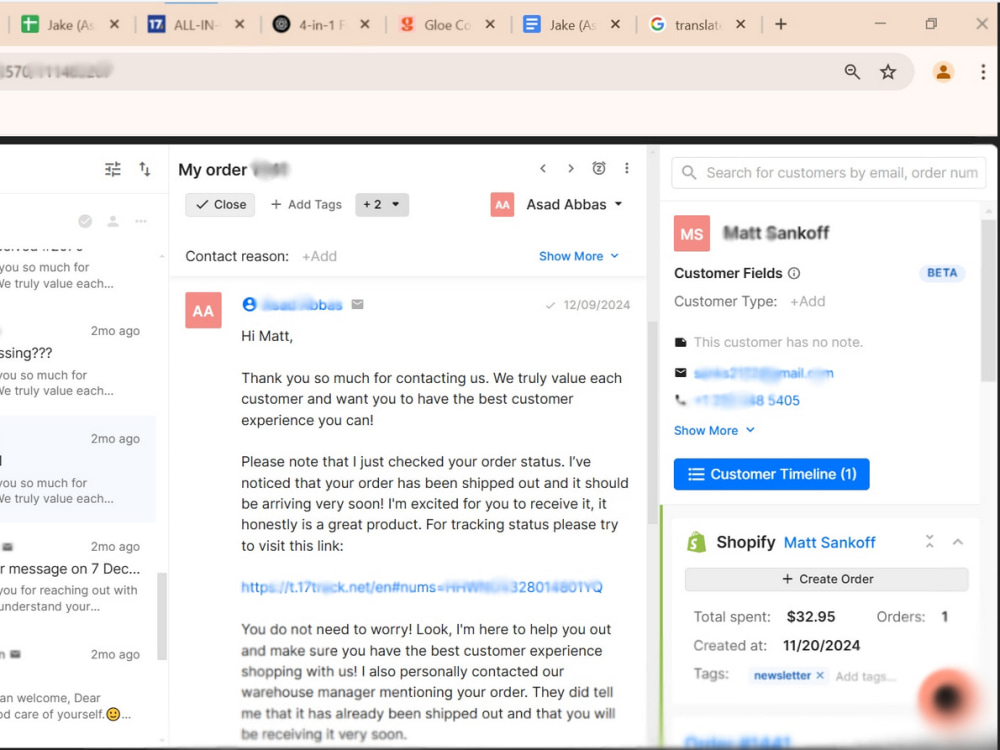The image size is (1000, 750).
Task: Open the Chrome three-dot menu
Action: (x=983, y=71)
